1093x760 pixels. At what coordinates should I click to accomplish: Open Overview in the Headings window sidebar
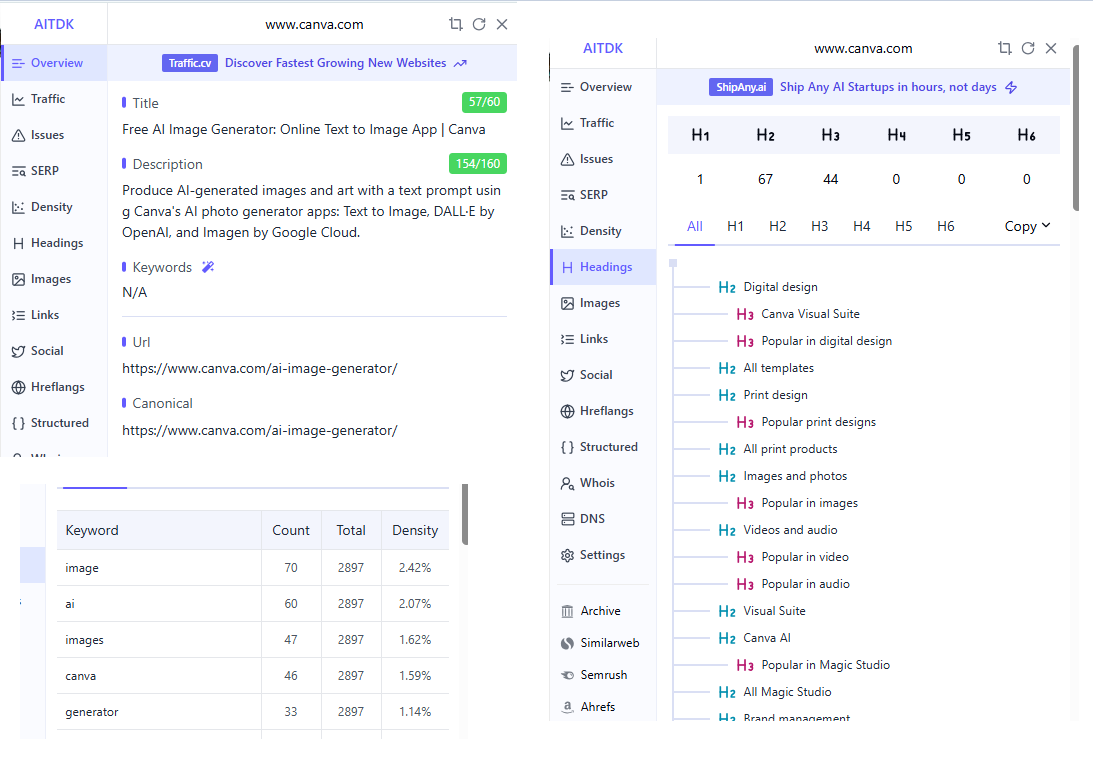pos(605,87)
